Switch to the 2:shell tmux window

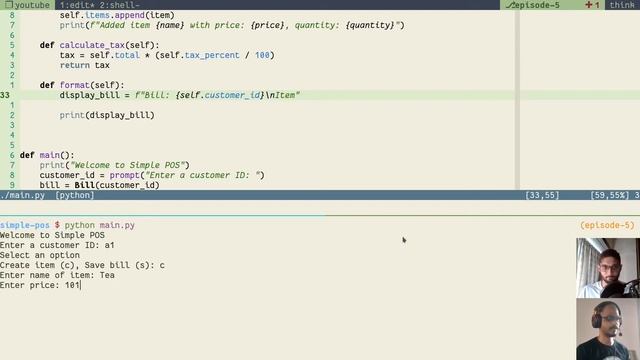pyautogui.click(x=120, y=5)
